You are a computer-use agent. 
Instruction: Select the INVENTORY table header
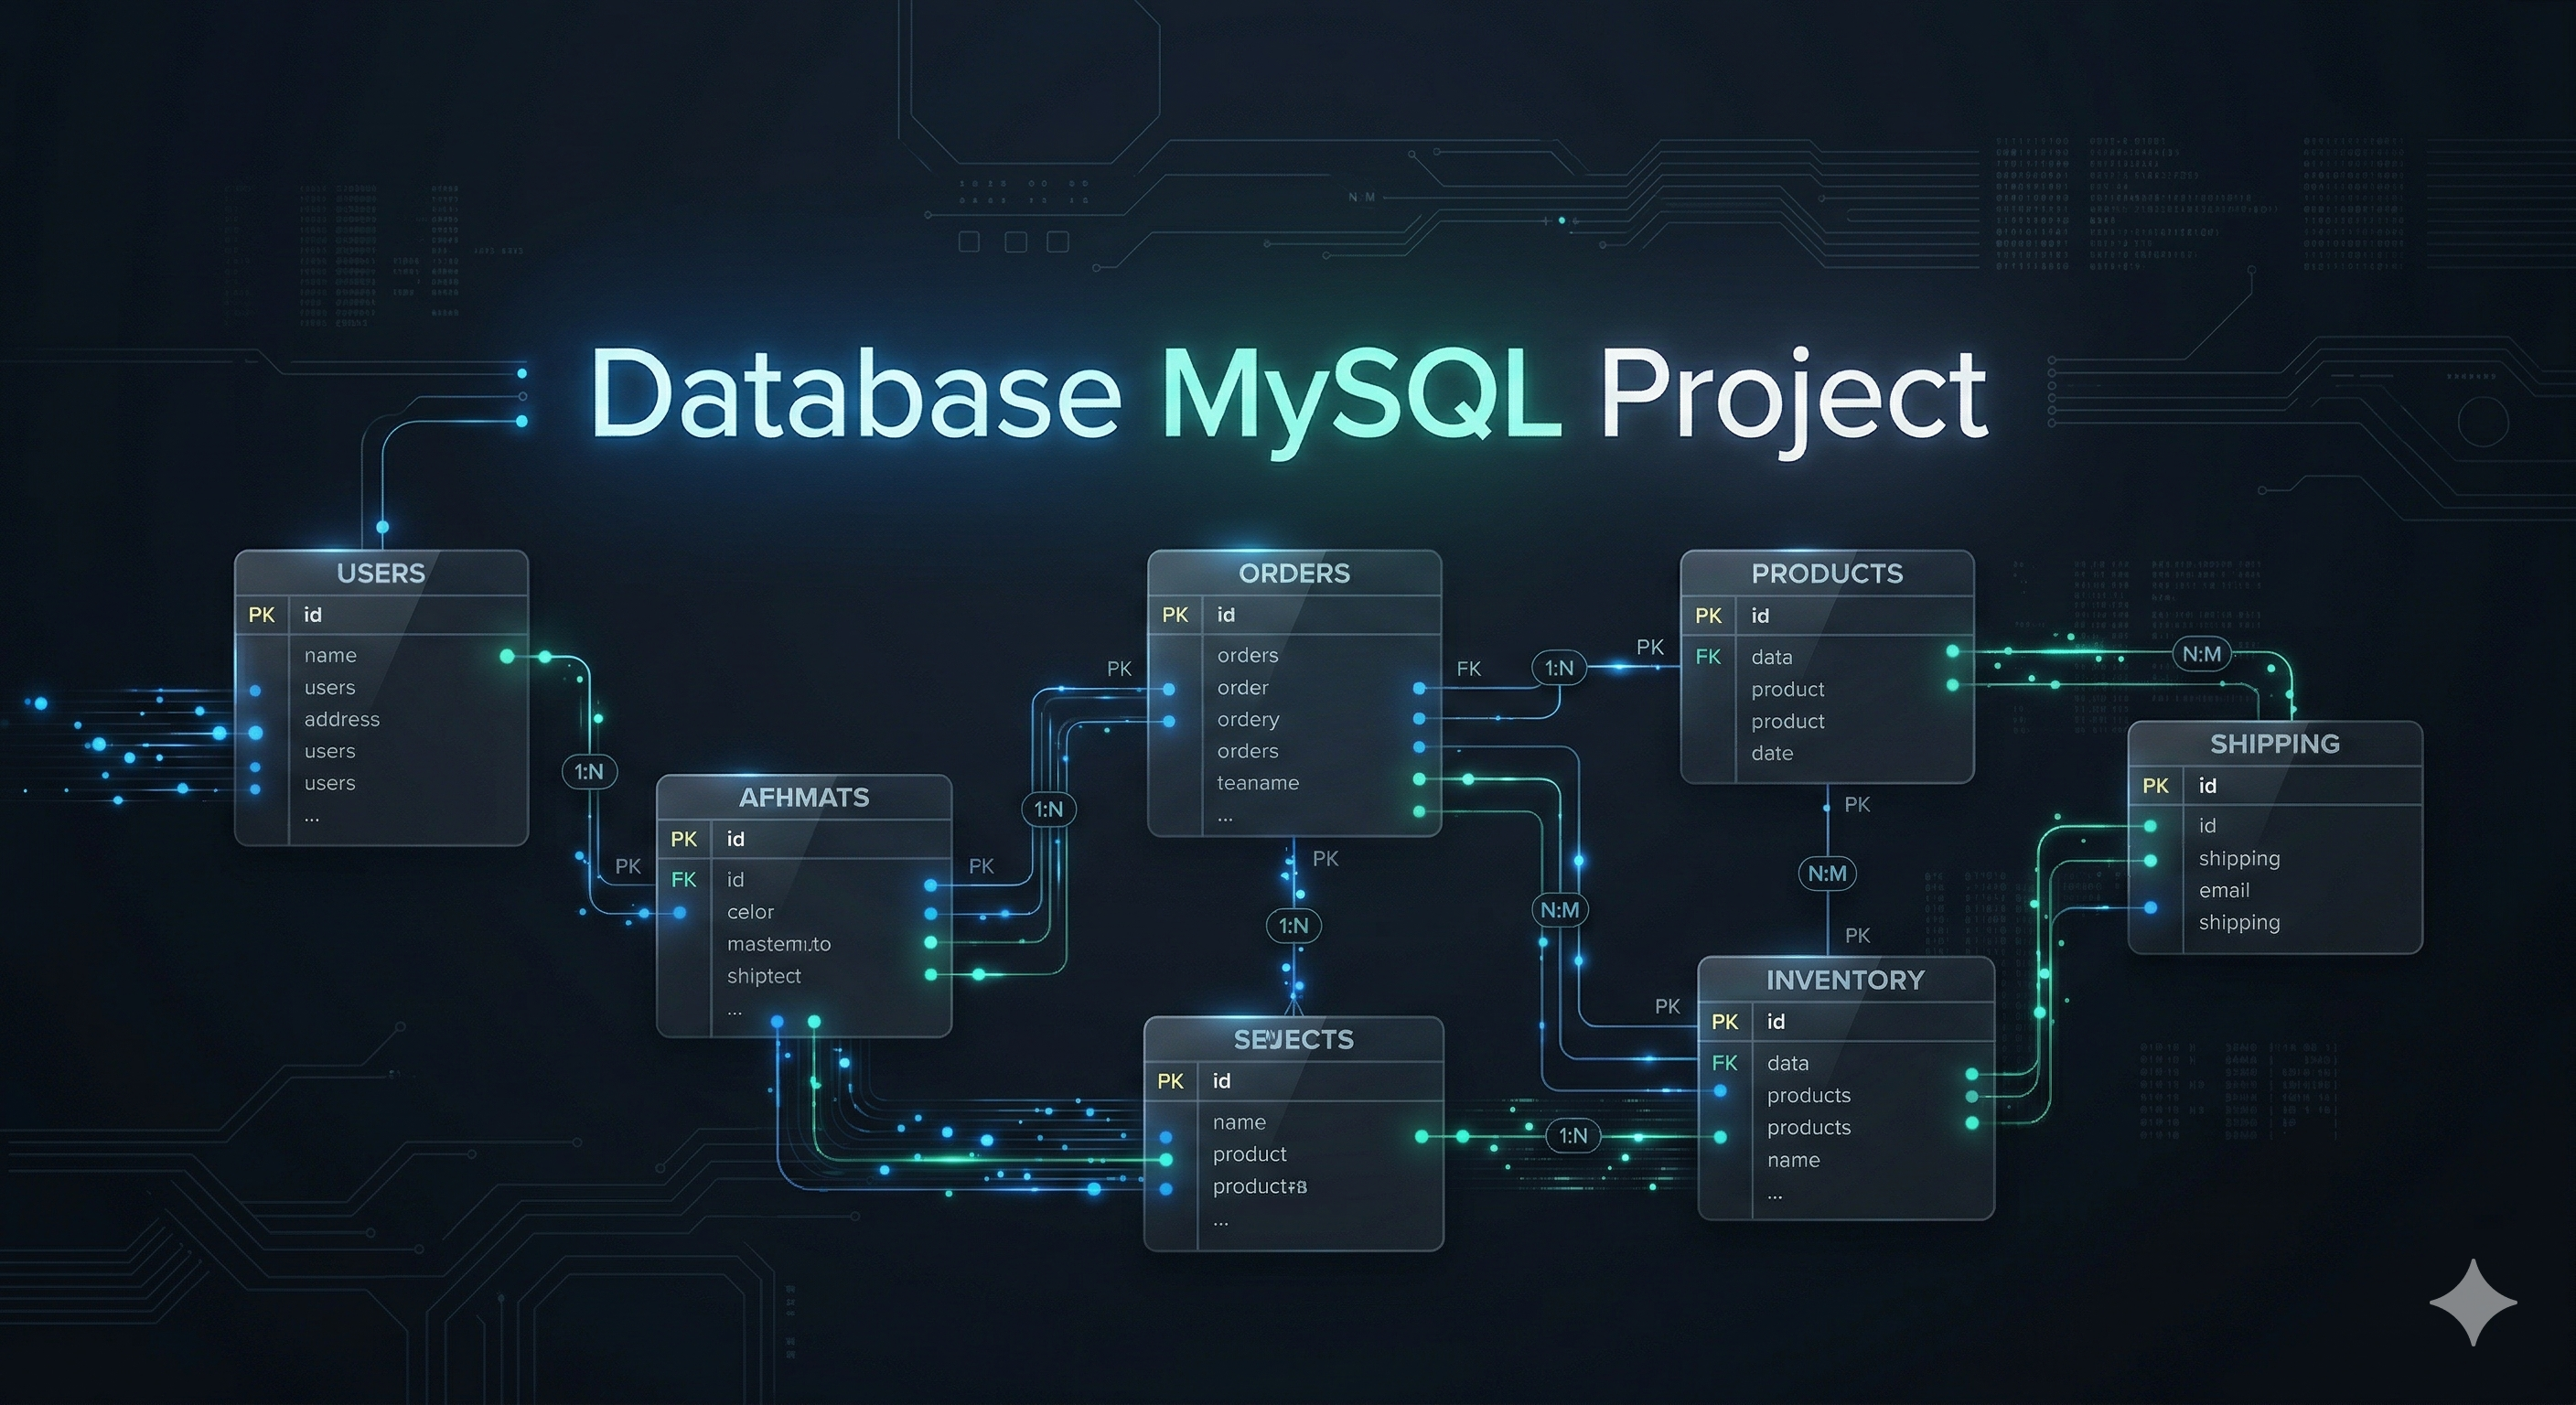1845,980
